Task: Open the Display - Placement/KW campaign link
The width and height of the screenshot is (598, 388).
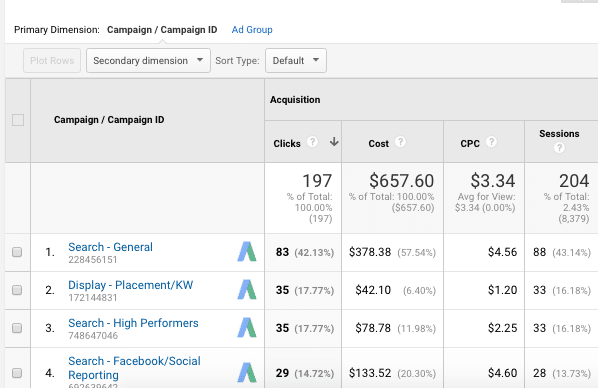Action: (x=130, y=285)
